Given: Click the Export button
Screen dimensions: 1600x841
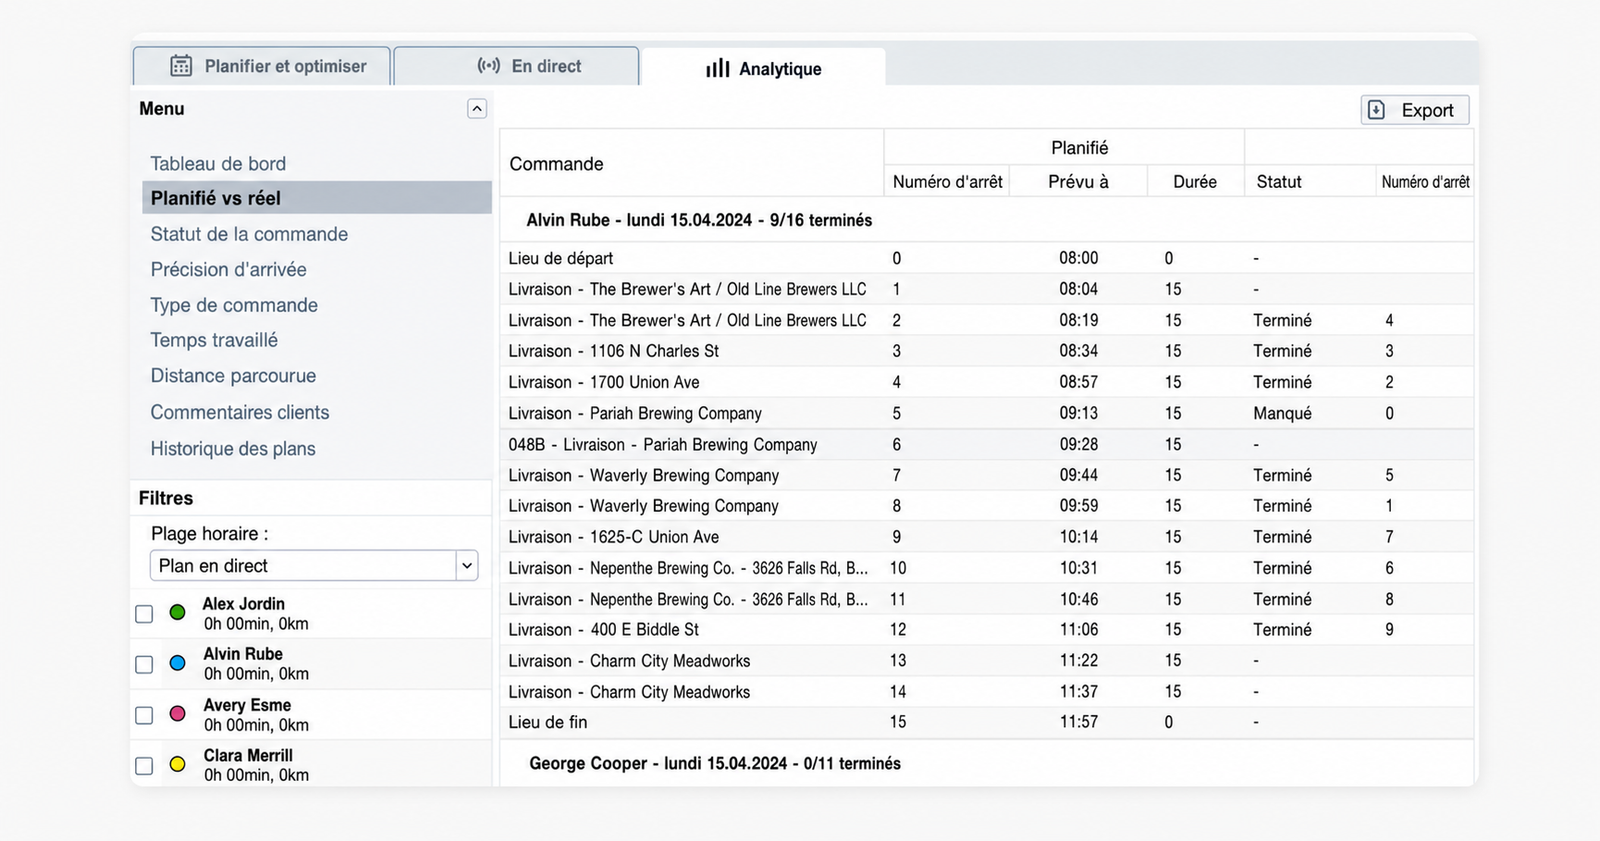Looking at the screenshot, I should 1415,110.
